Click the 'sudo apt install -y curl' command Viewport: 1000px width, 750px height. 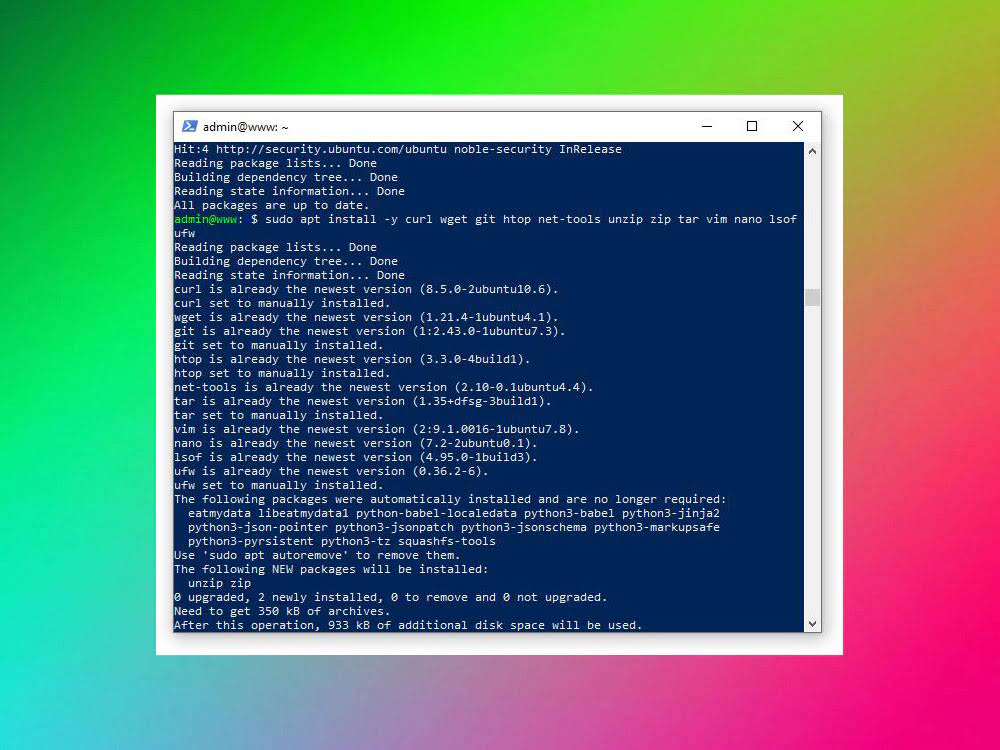531,219
